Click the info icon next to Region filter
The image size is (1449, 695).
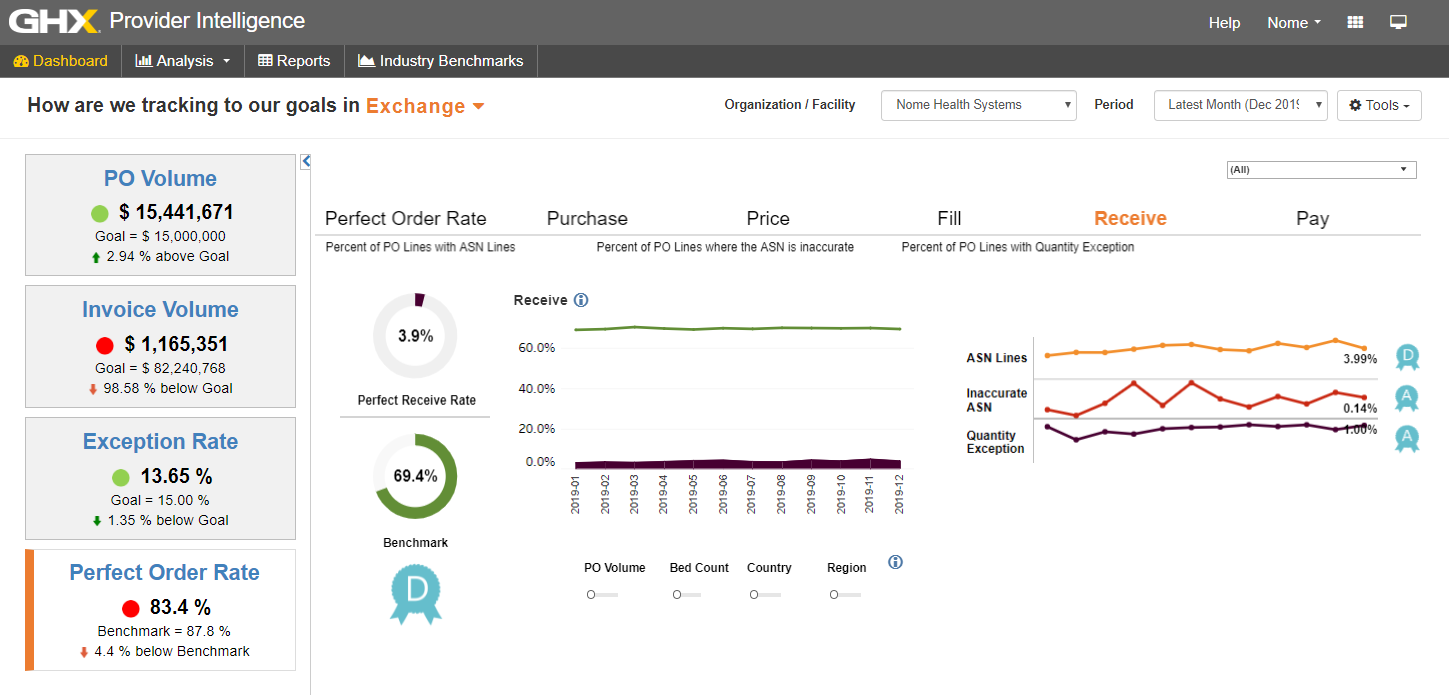tap(895, 562)
